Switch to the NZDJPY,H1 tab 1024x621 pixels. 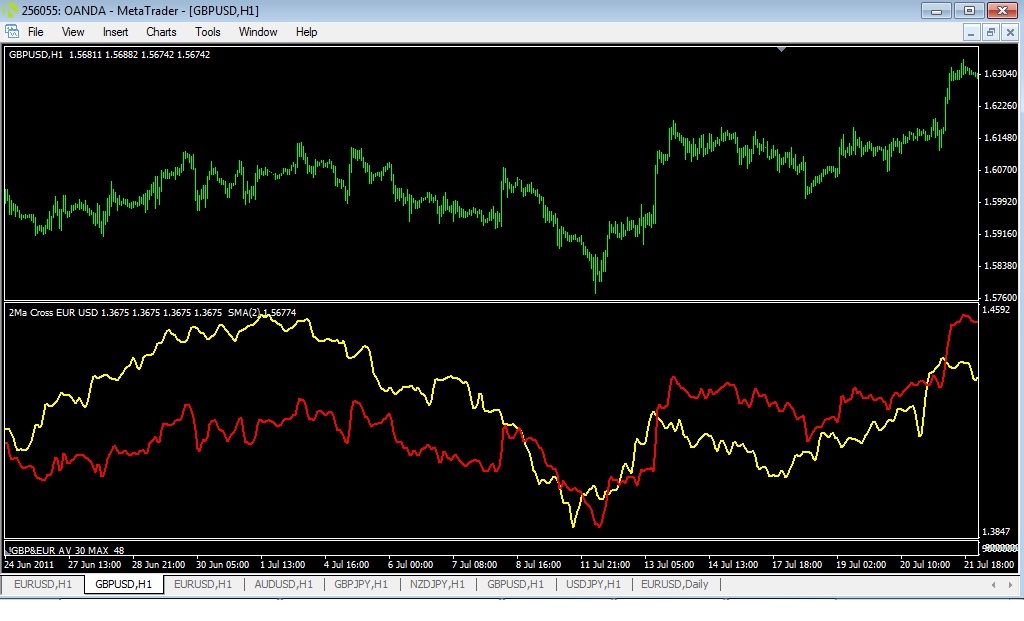tap(438, 584)
